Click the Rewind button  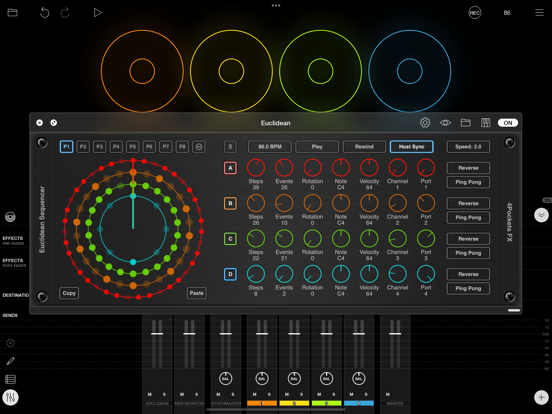[364, 147]
